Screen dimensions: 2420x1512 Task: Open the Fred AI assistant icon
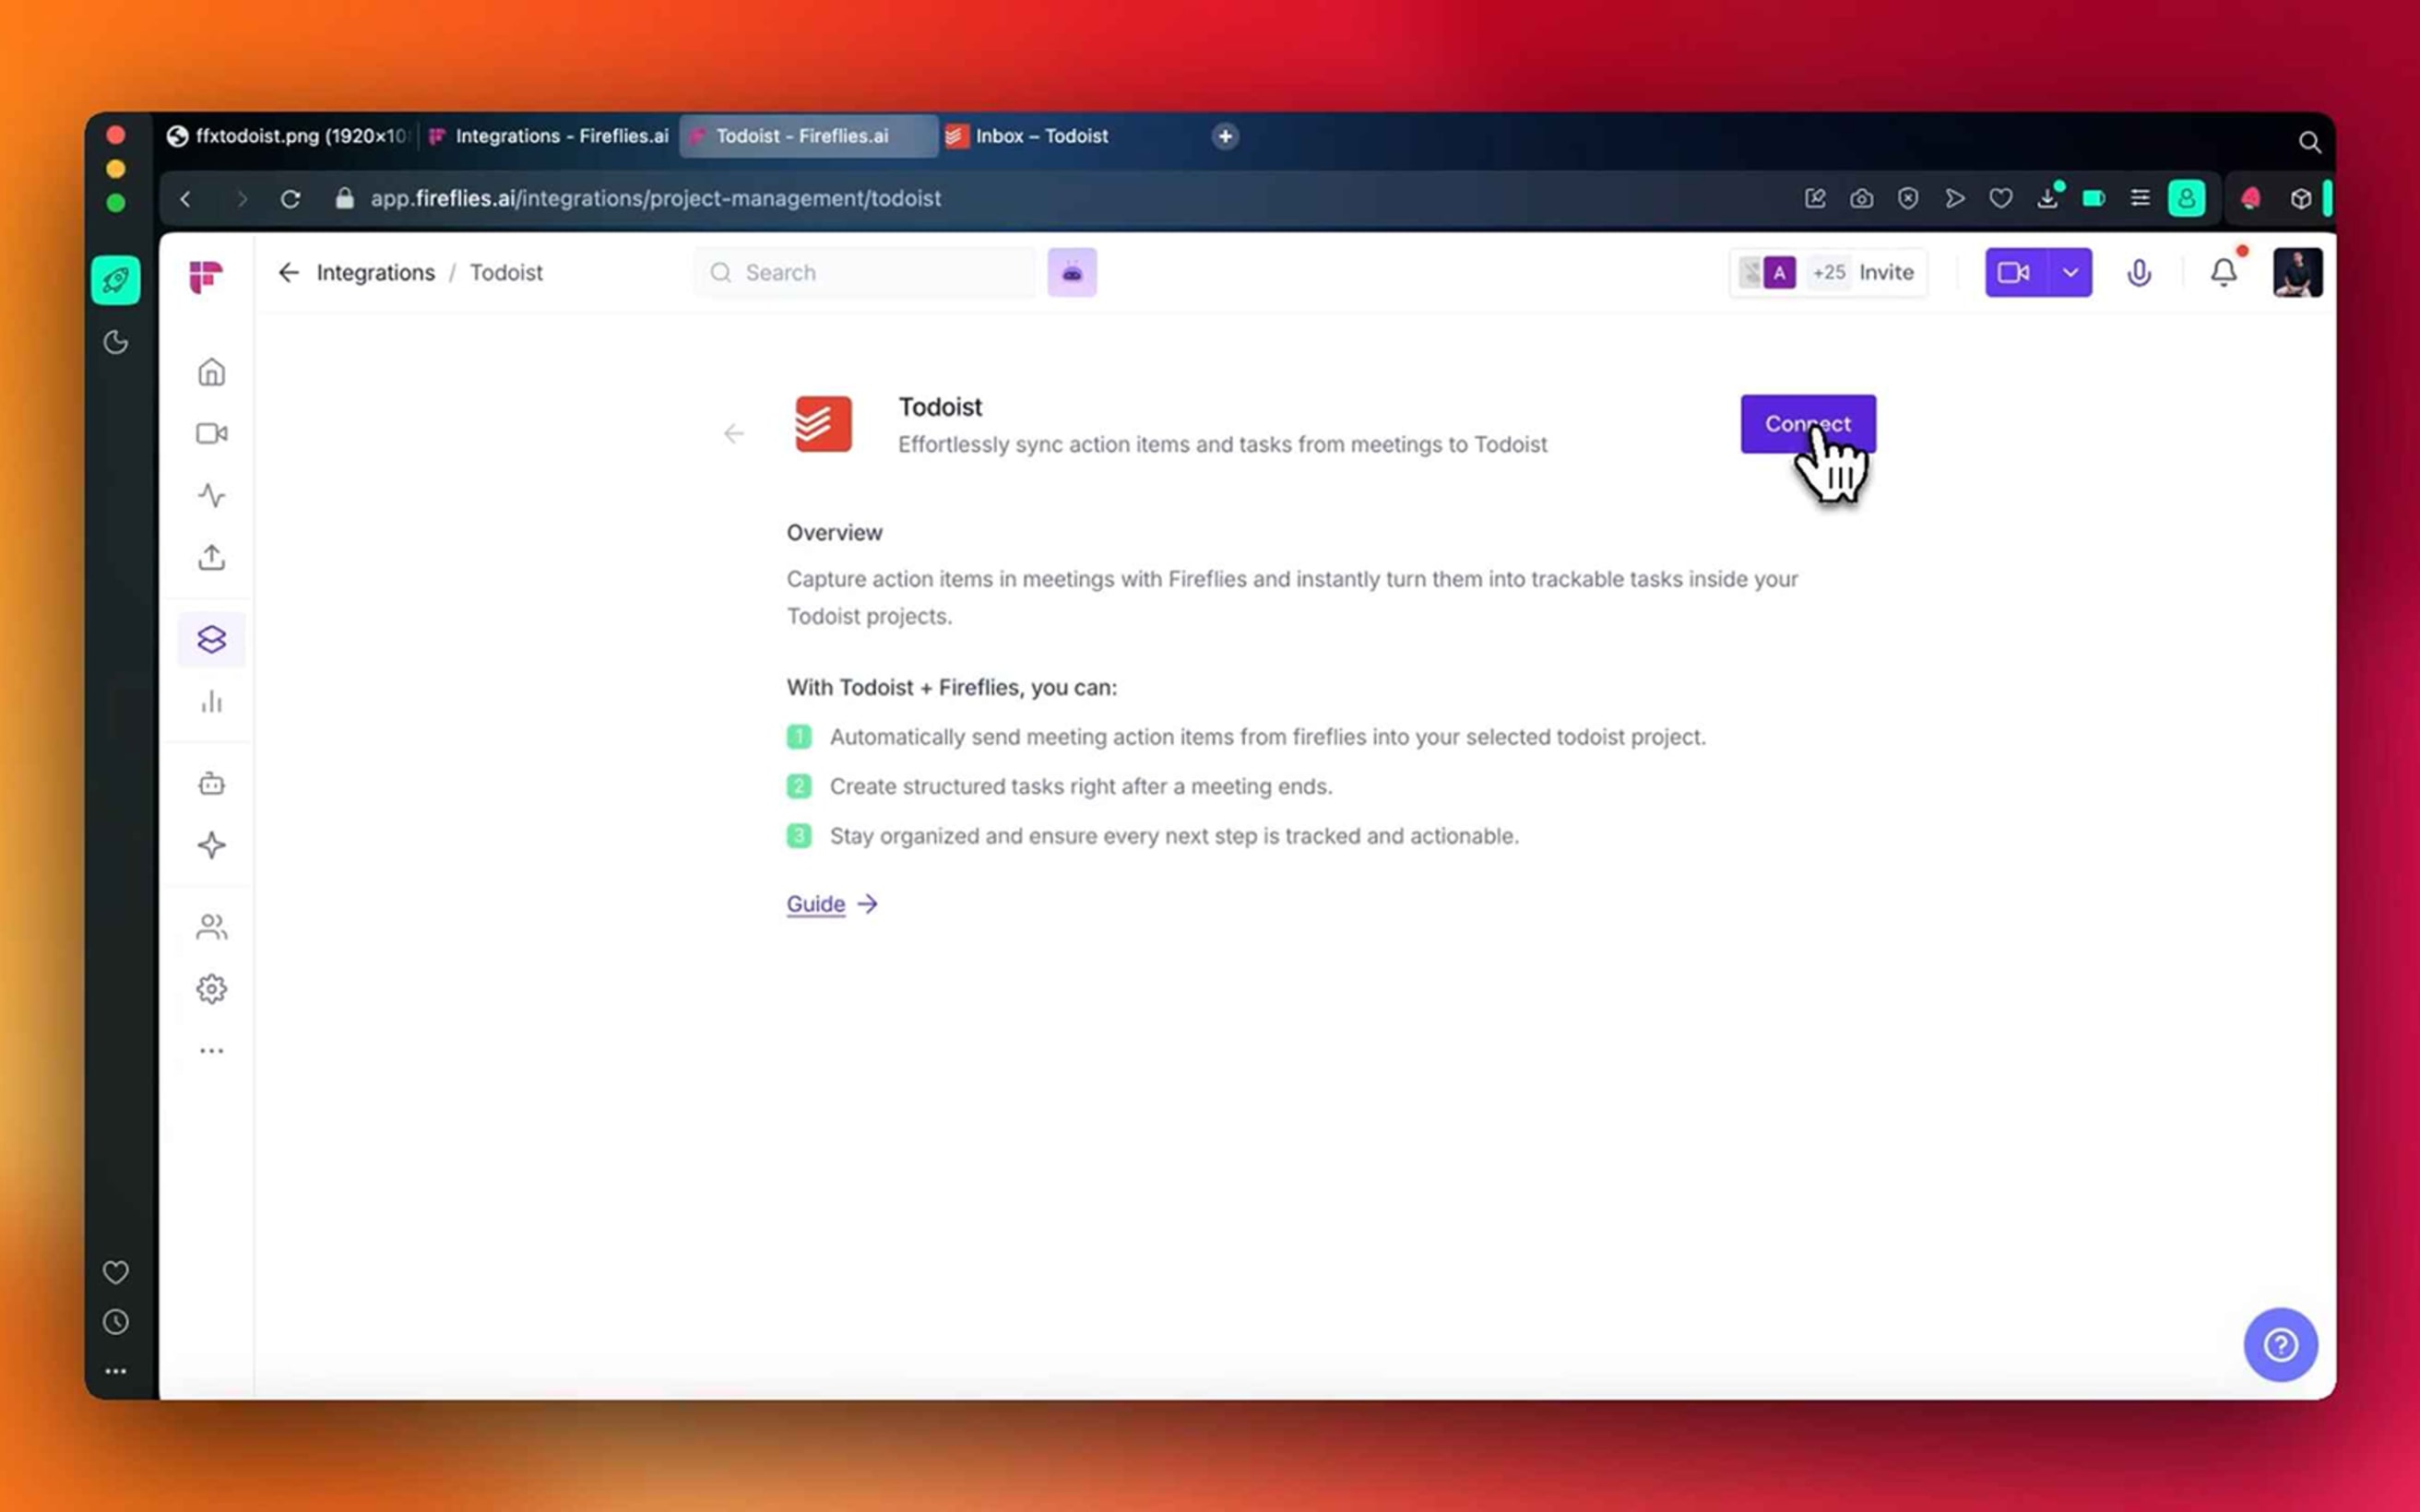(1072, 272)
